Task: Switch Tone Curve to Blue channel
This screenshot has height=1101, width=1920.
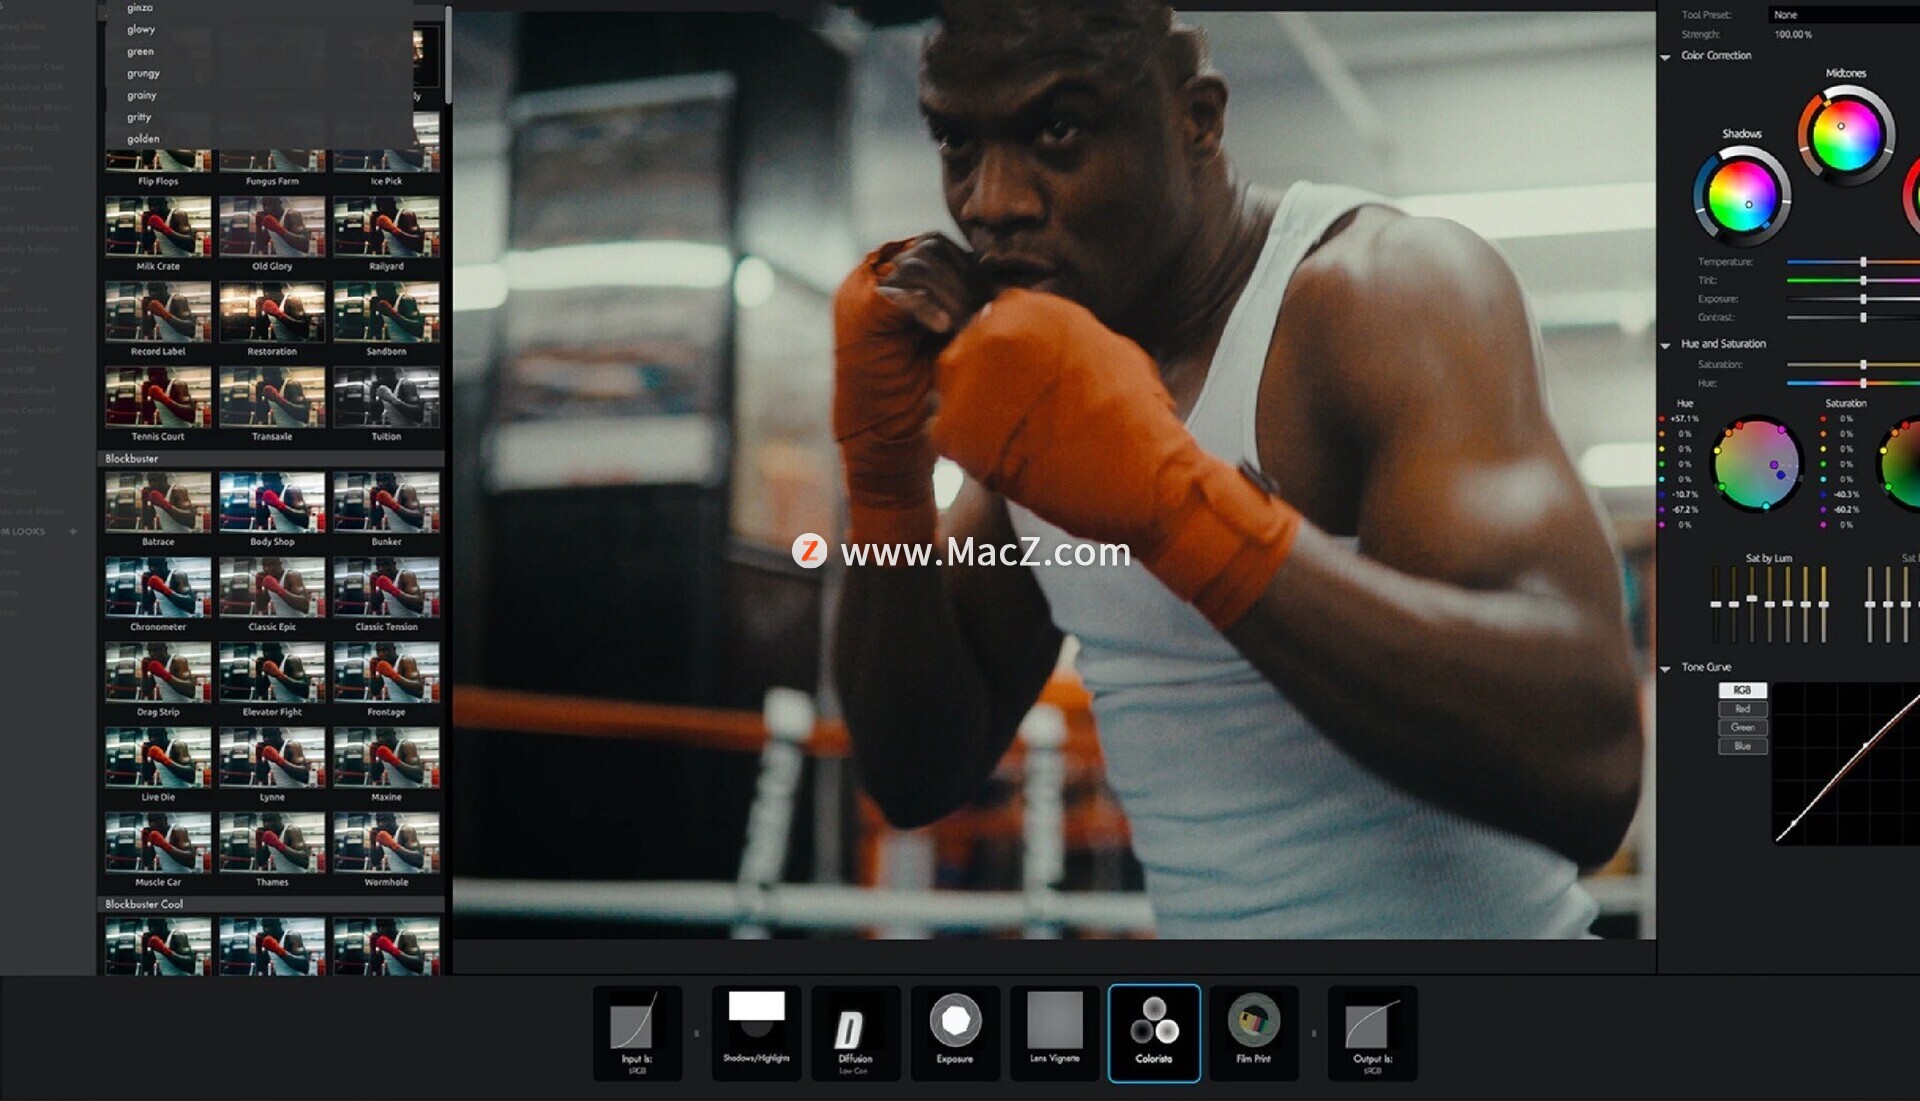Action: [1742, 746]
